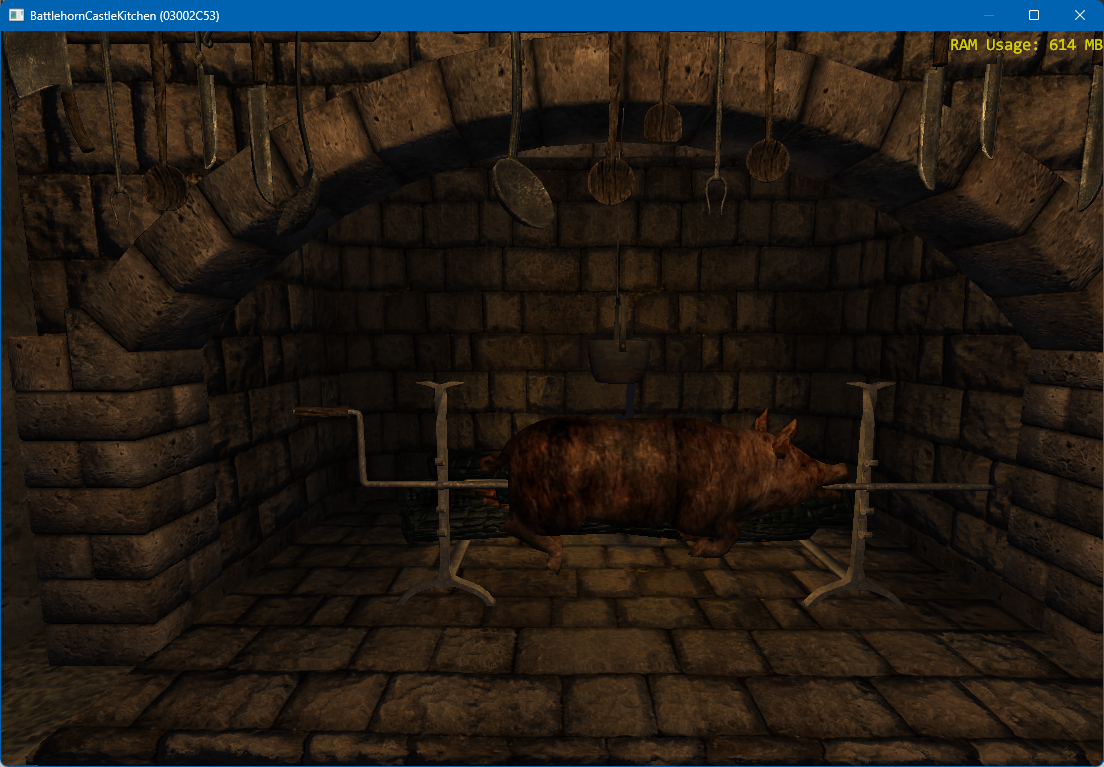Click the round wooden paddle right of center
The image size is (1104, 767).
(x=768, y=158)
